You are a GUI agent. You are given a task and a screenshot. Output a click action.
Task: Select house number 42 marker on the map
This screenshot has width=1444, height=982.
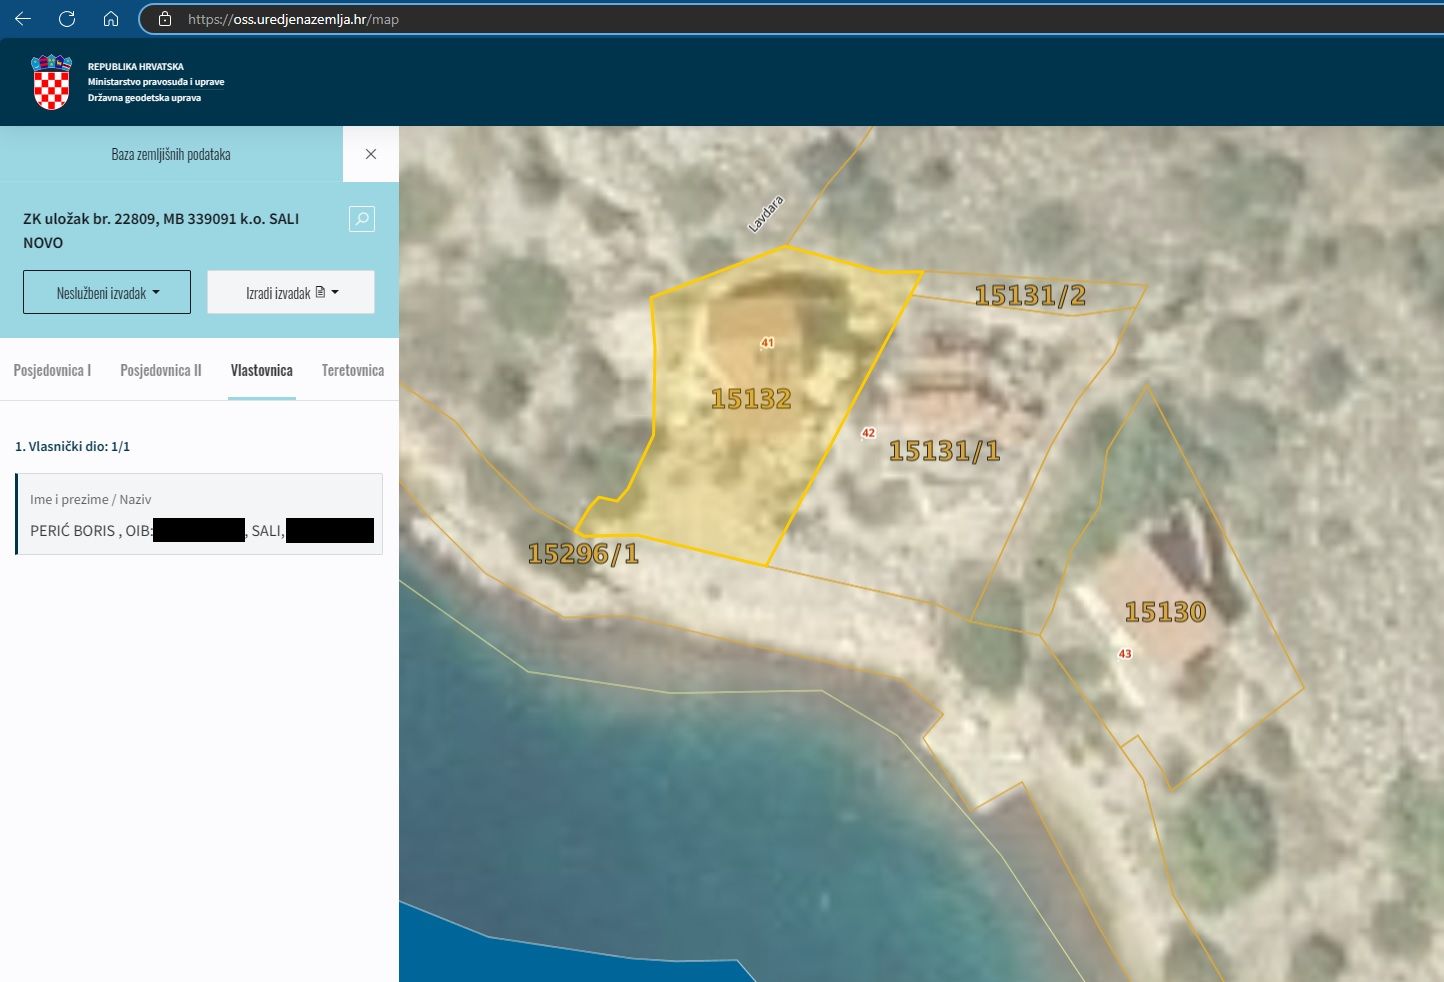tap(868, 433)
